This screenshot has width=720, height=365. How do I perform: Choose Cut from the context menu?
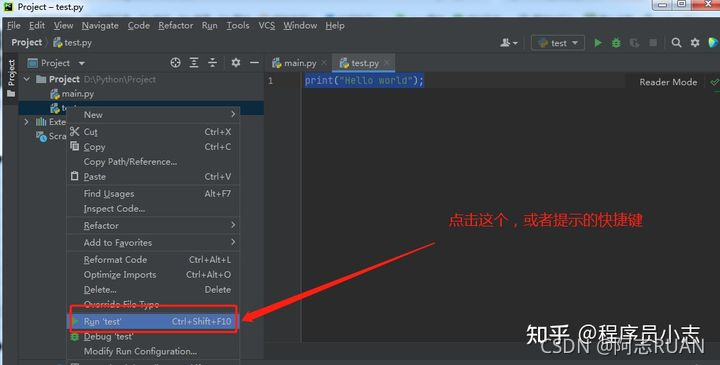tap(153, 132)
